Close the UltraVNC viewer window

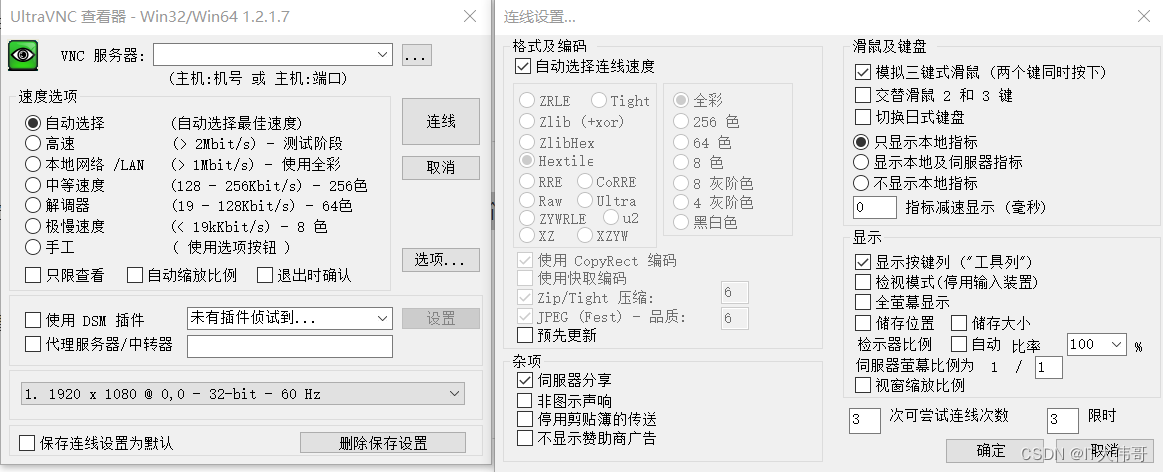pyautogui.click(x=470, y=16)
